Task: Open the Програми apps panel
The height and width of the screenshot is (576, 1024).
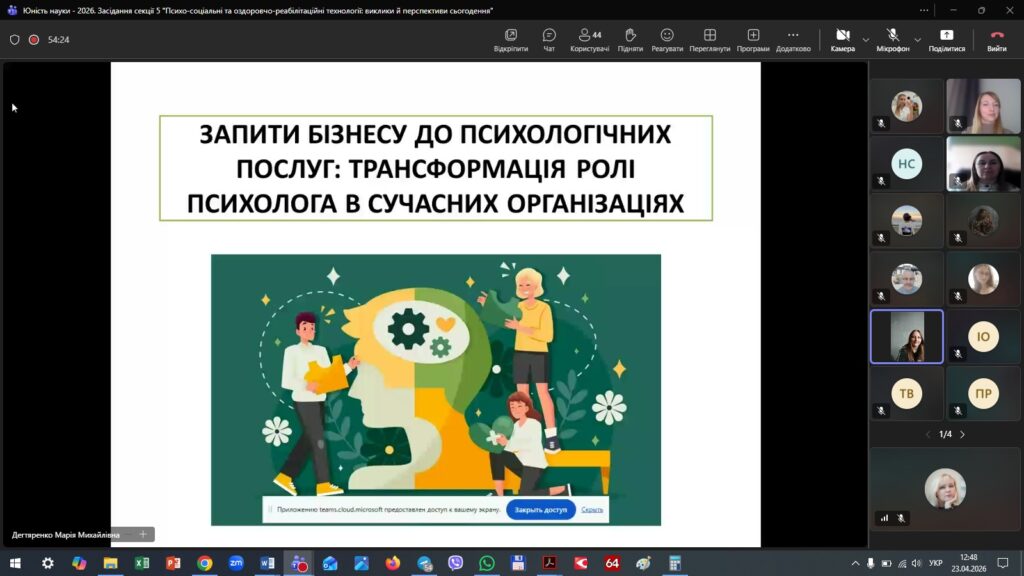Action: (x=753, y=40)
